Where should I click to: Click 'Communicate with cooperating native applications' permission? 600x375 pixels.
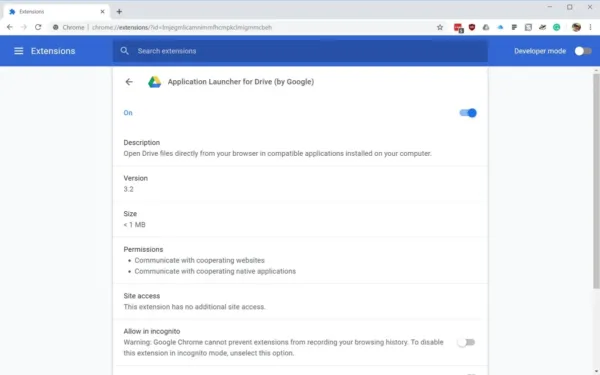[x=215, y=271]
